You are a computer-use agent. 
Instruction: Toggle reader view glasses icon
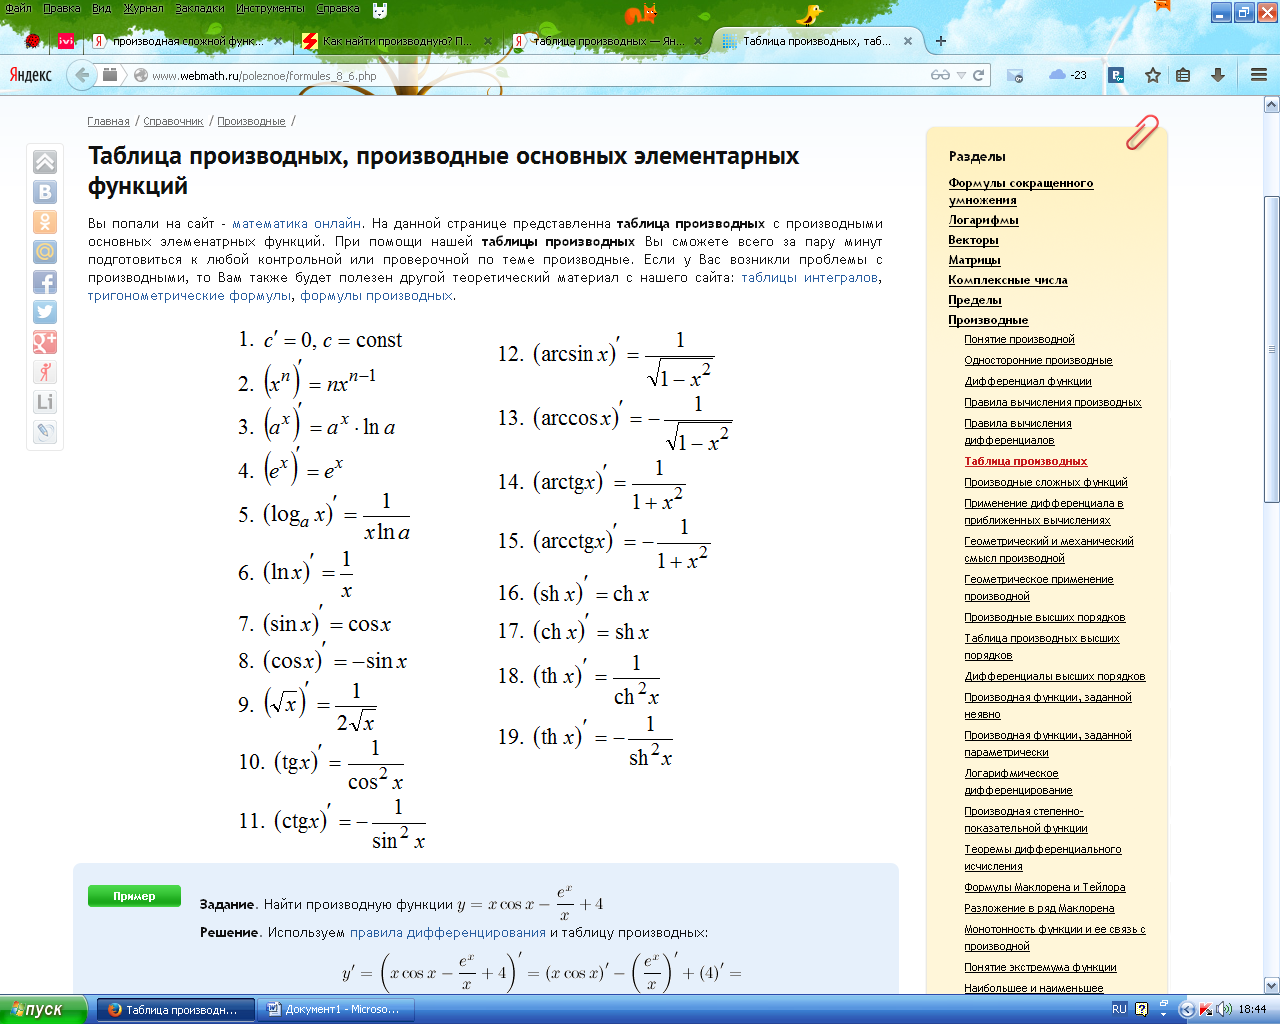pyautogui.click(x=940, y=75)
